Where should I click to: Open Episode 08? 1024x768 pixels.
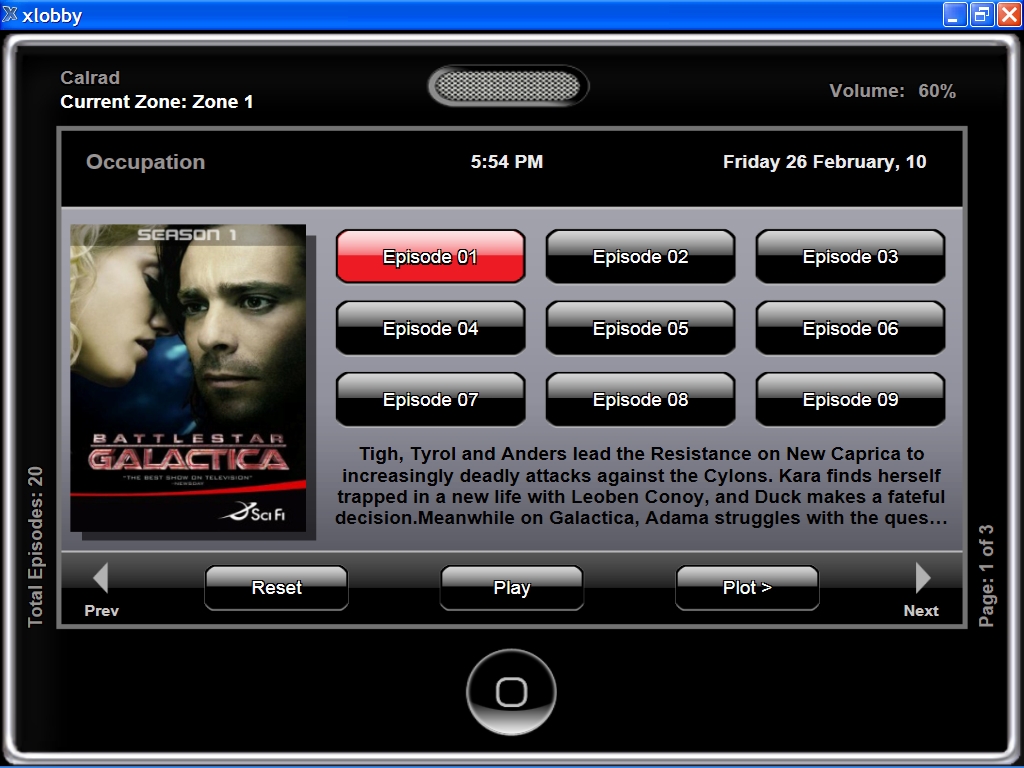pos(641,399)
